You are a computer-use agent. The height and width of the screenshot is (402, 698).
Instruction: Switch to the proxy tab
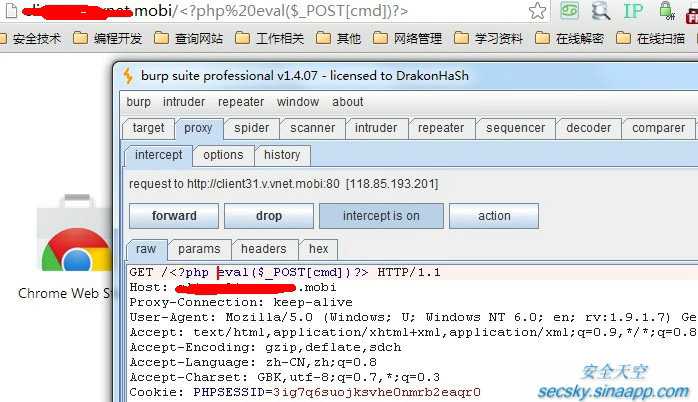[198, 128]
